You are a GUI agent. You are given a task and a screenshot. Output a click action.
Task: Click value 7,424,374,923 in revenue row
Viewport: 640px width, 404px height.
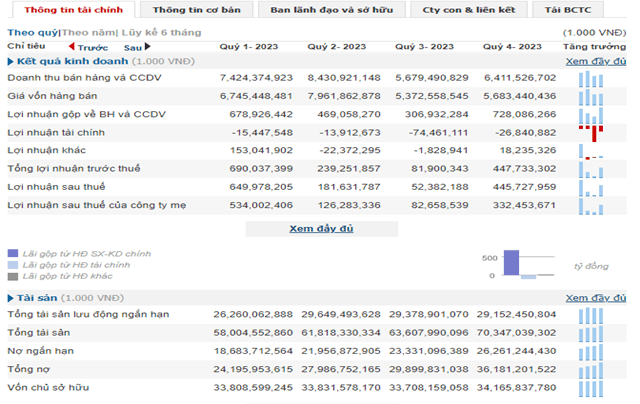point(256,78)
